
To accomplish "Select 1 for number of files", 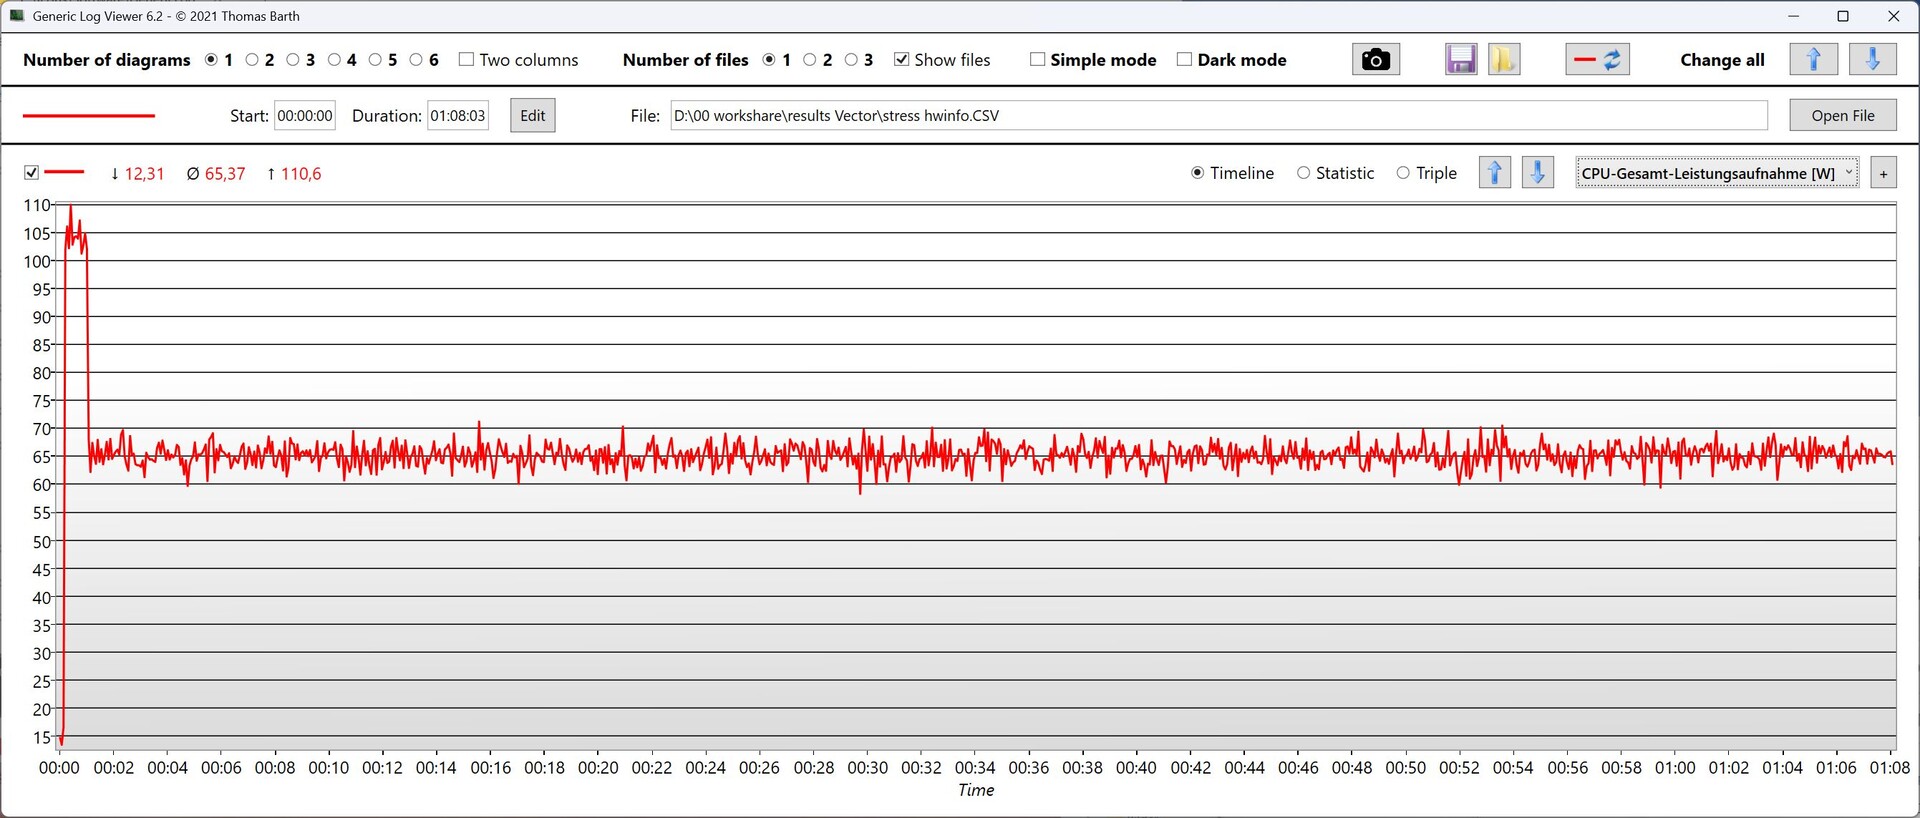I will click(769, 60).
